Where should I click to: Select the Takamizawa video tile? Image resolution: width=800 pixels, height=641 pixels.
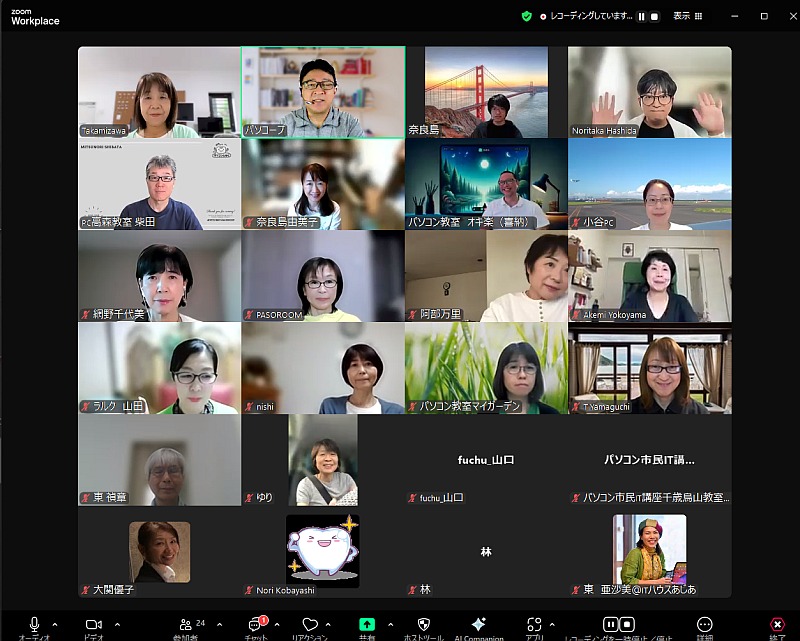click(159, 92)
